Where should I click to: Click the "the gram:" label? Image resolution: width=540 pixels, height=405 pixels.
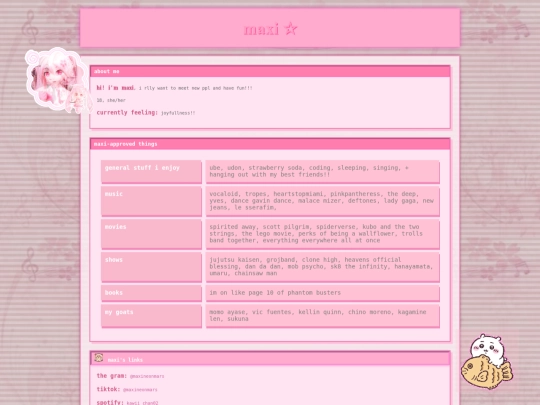[x=112, y=376]
